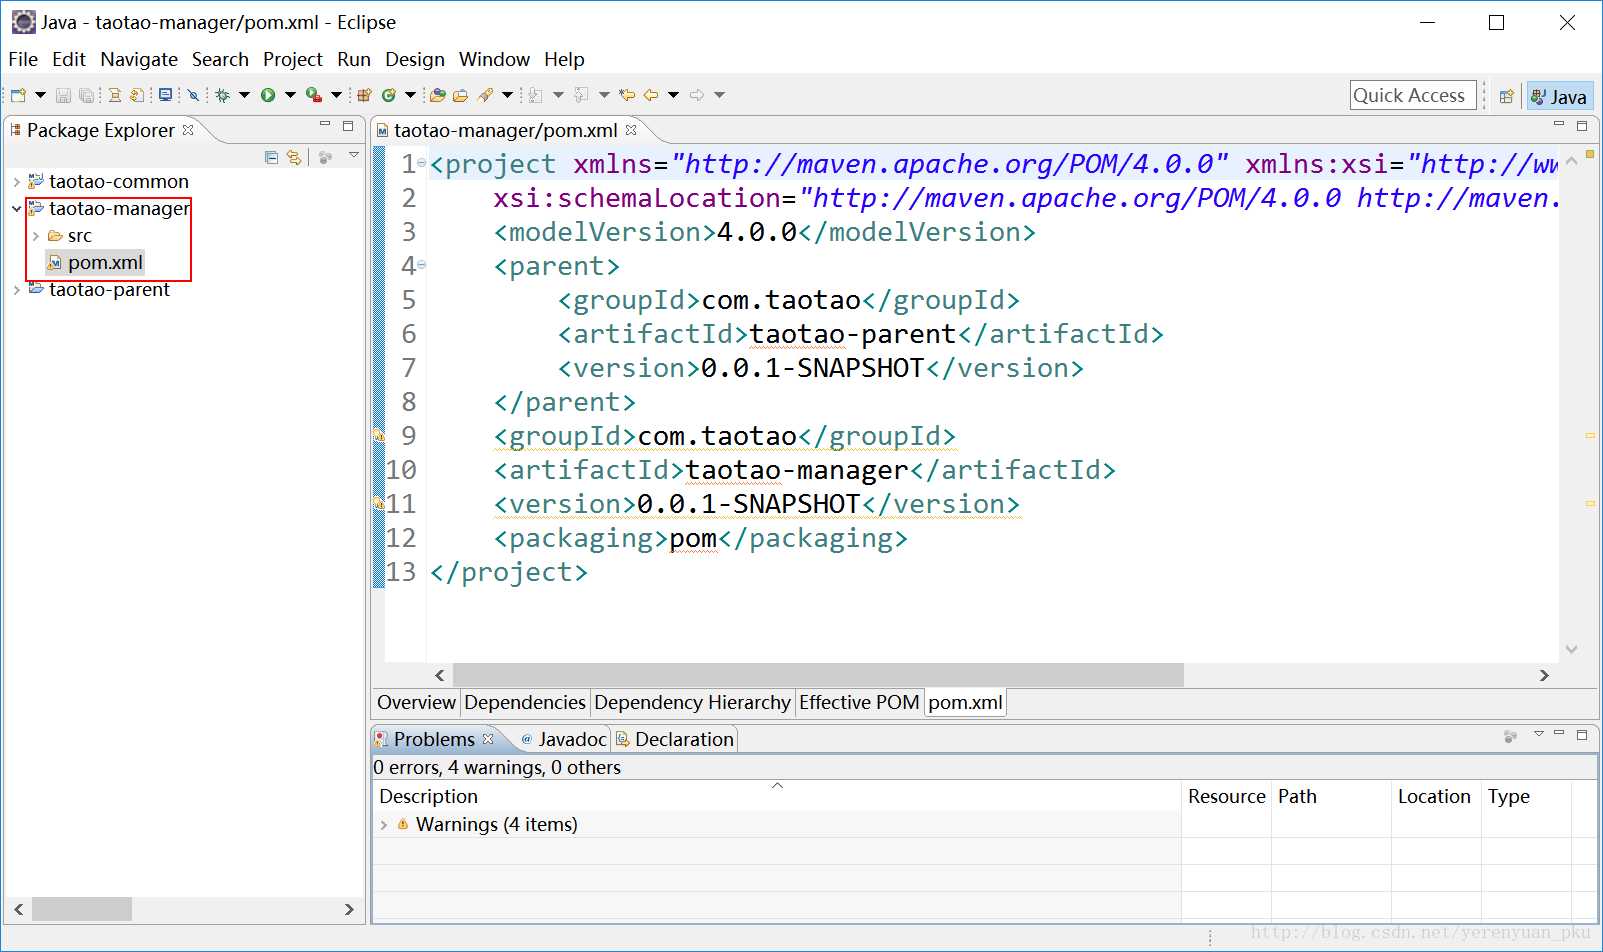Minimize the Package Explorer view

[325, 125]
